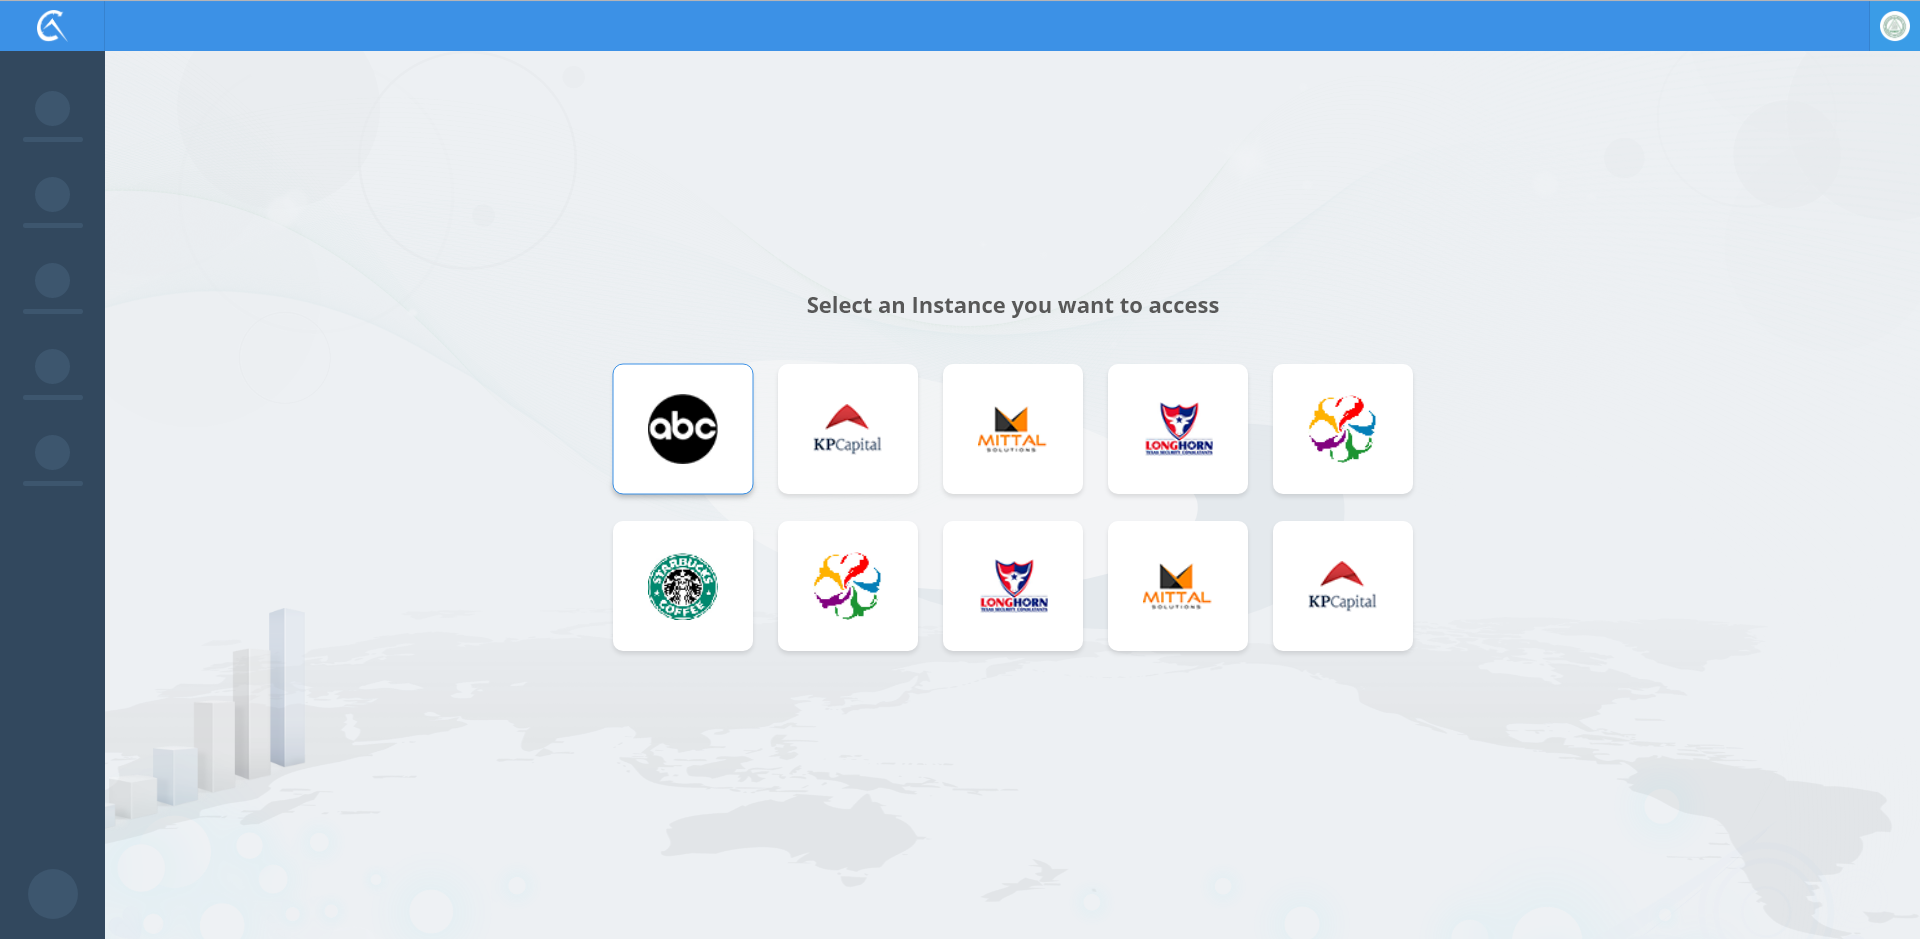Viewport: 1920px width, 939px height.
Task: Select the fourth sidebar circle icon
Action: (52, 366)
